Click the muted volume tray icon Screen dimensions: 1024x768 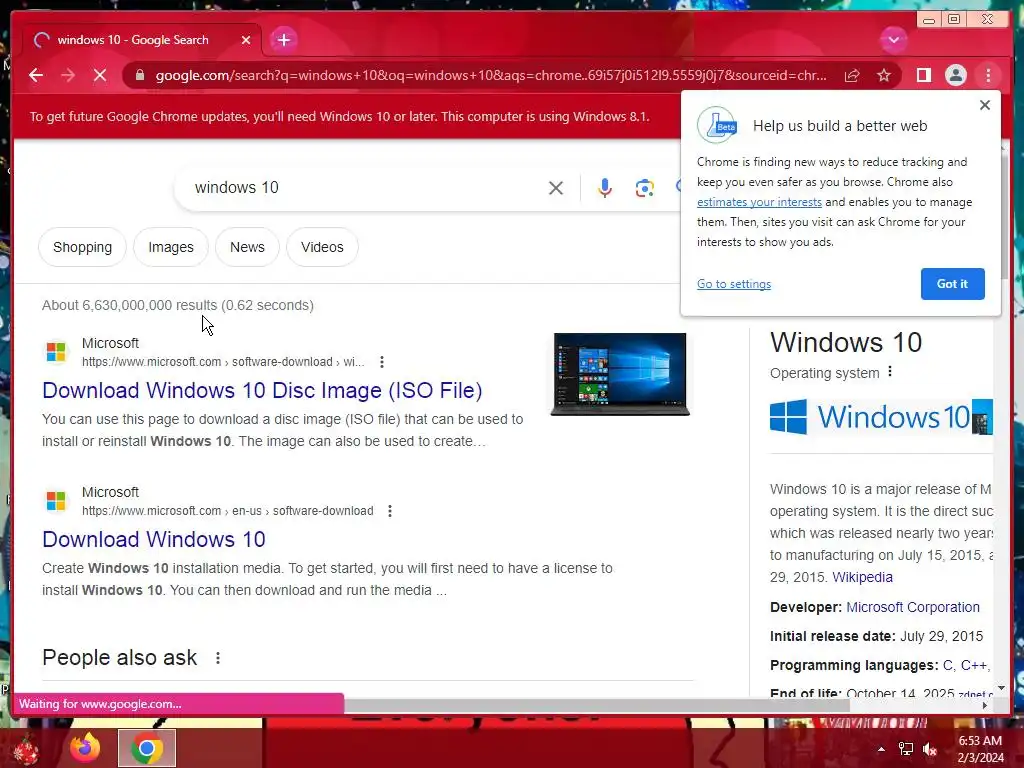(930, 749)
